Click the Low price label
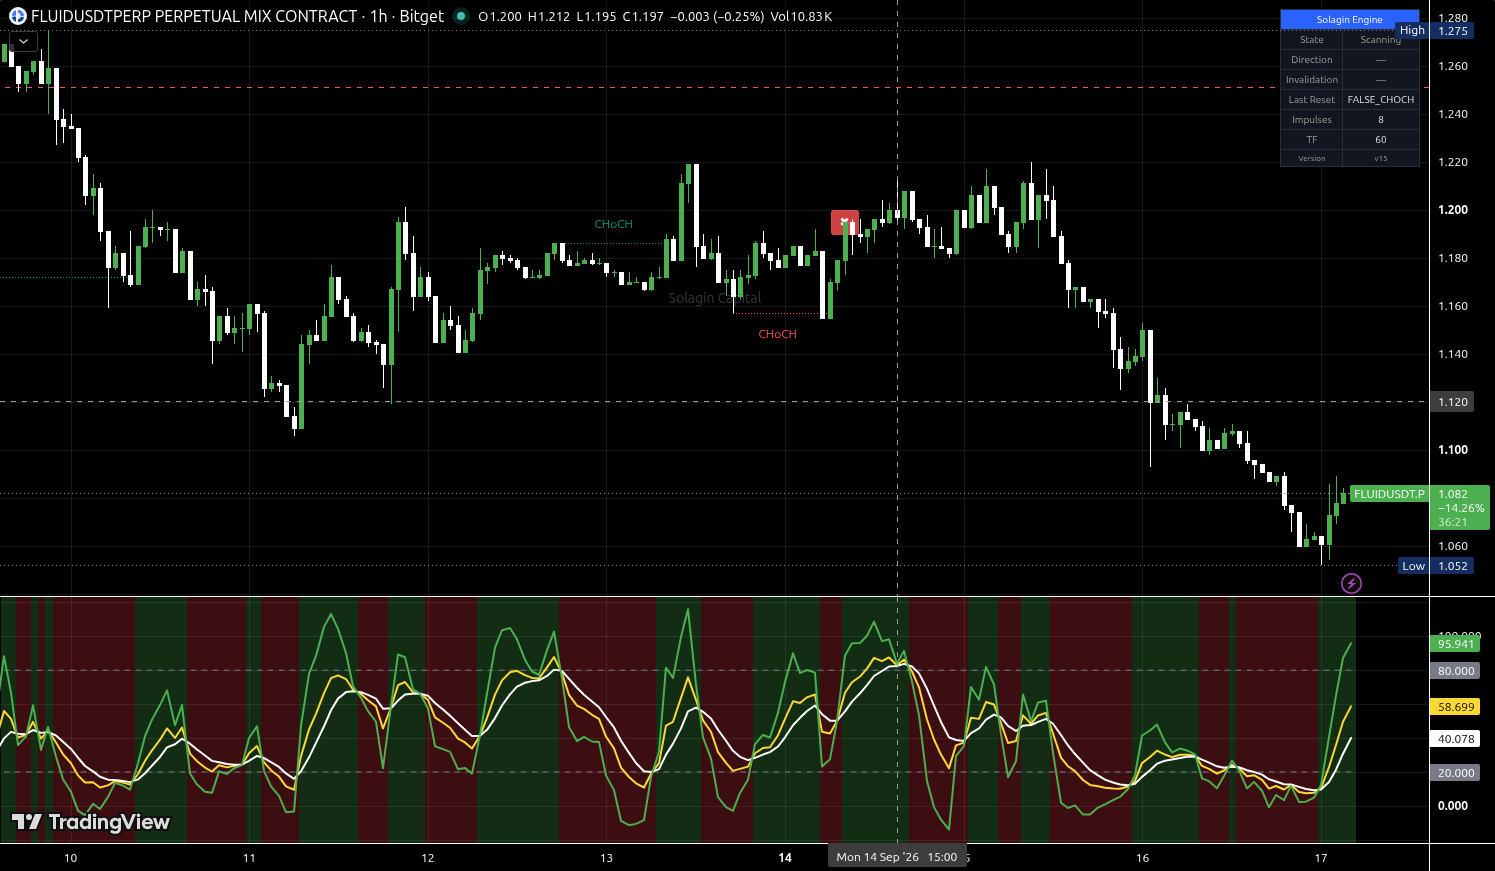The width and height of the screenshot is (1495, 871). click(x=1413, y=566)
